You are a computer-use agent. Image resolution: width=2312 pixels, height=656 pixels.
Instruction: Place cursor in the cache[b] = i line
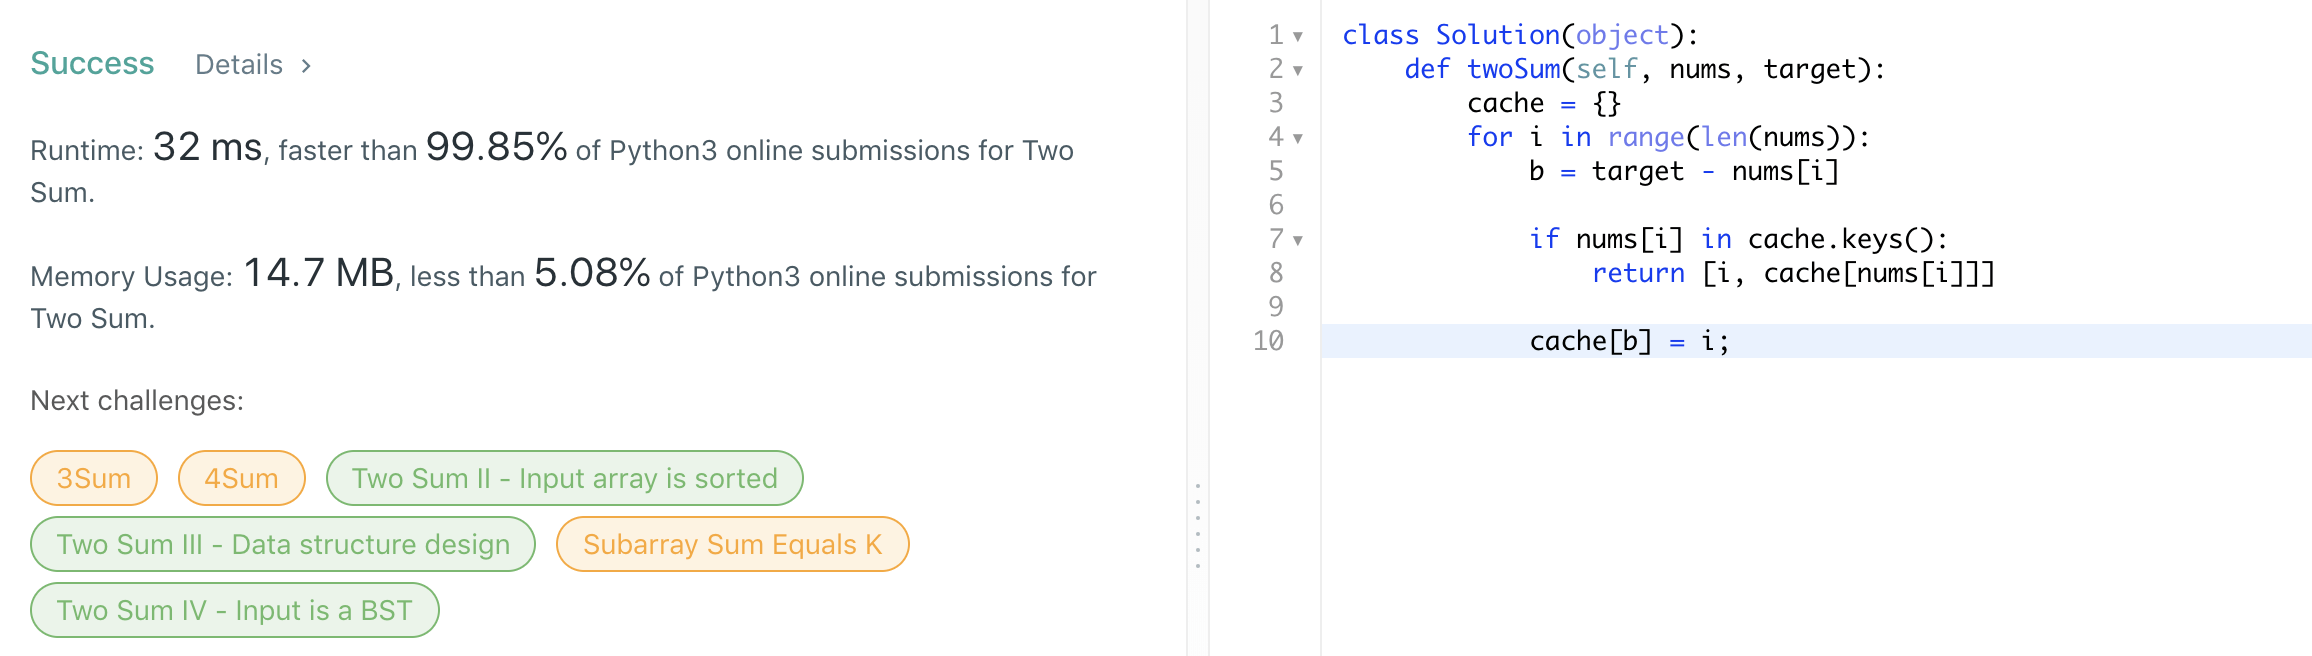pyautogui.click(x=1628, y=341)
